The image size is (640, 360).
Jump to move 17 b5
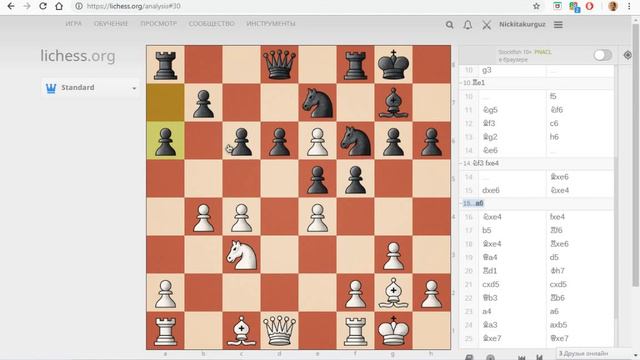coord(512,230)
